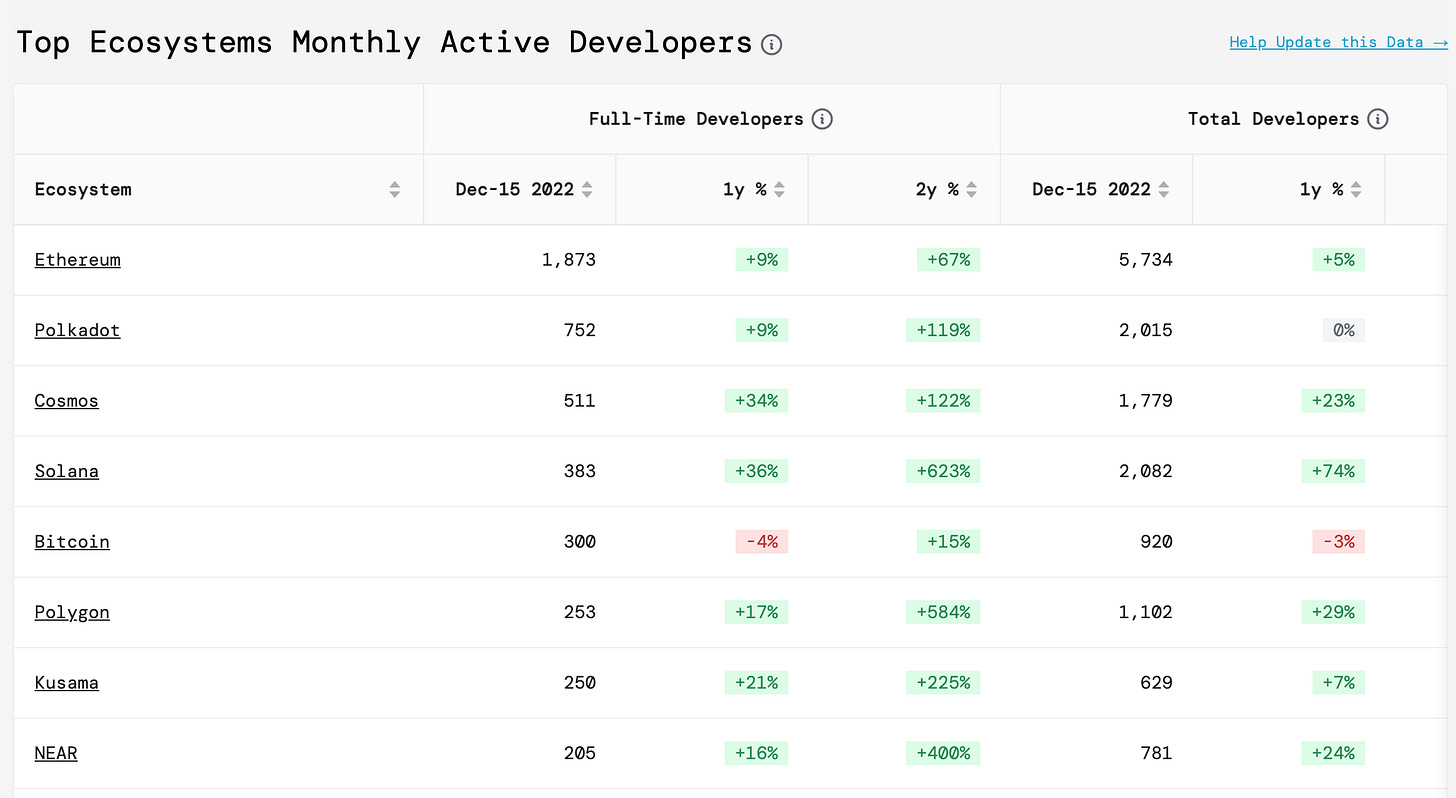1456x798 pixels.
Task: Select NEAR total developers 781
Action: [x=1156, y=753]
